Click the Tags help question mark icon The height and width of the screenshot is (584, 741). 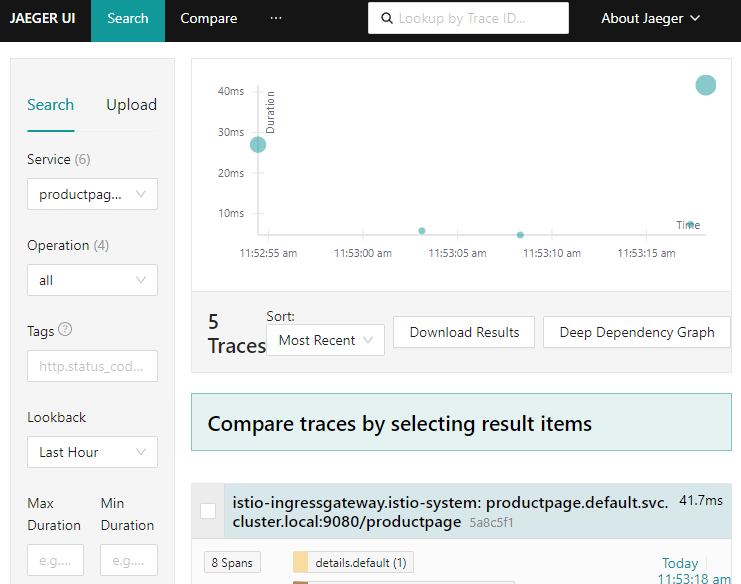tap(65, 329)
